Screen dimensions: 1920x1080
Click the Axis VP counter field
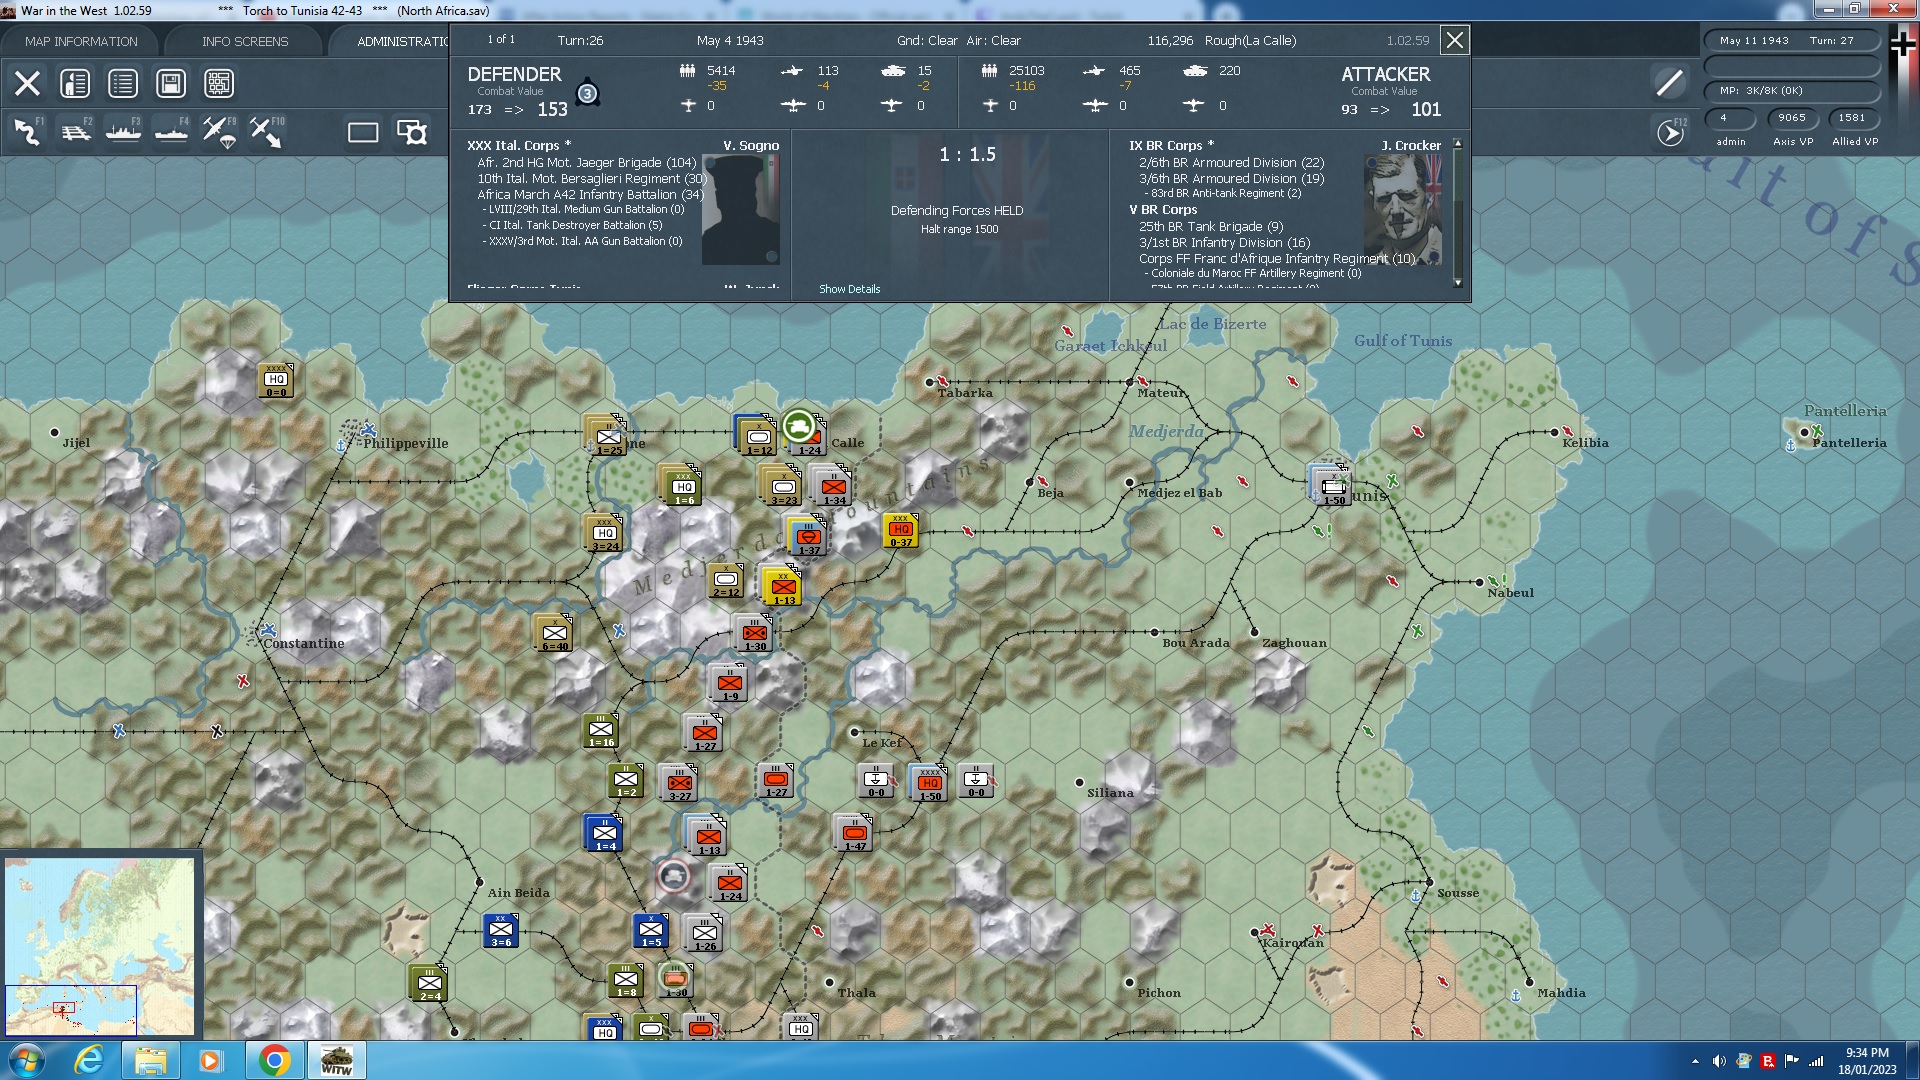[1791, 118]
